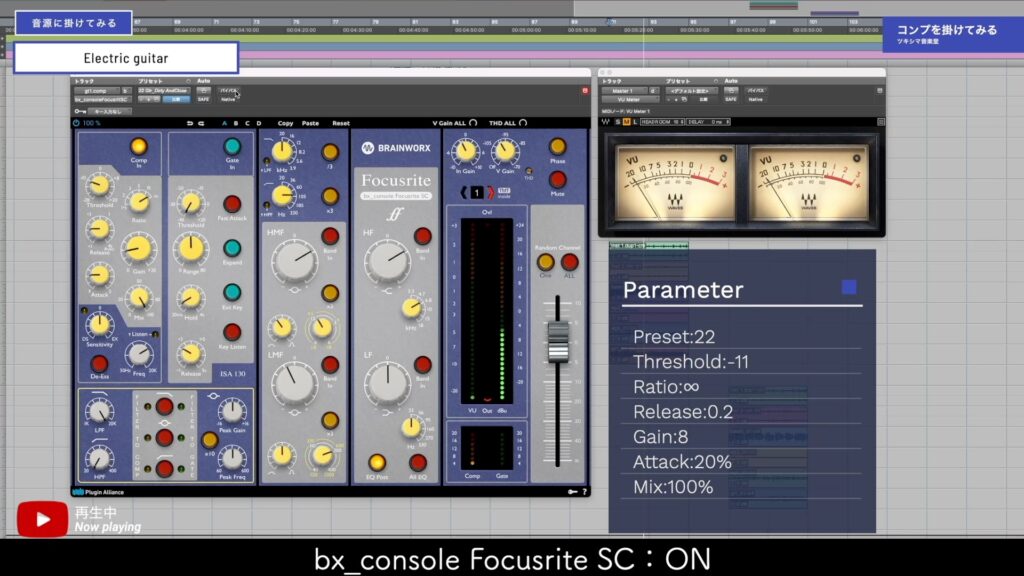Image resolution: width=1024 pixels, height=576 pixels.
Task: Click the license key icon in footer
Action: point(572,492)
